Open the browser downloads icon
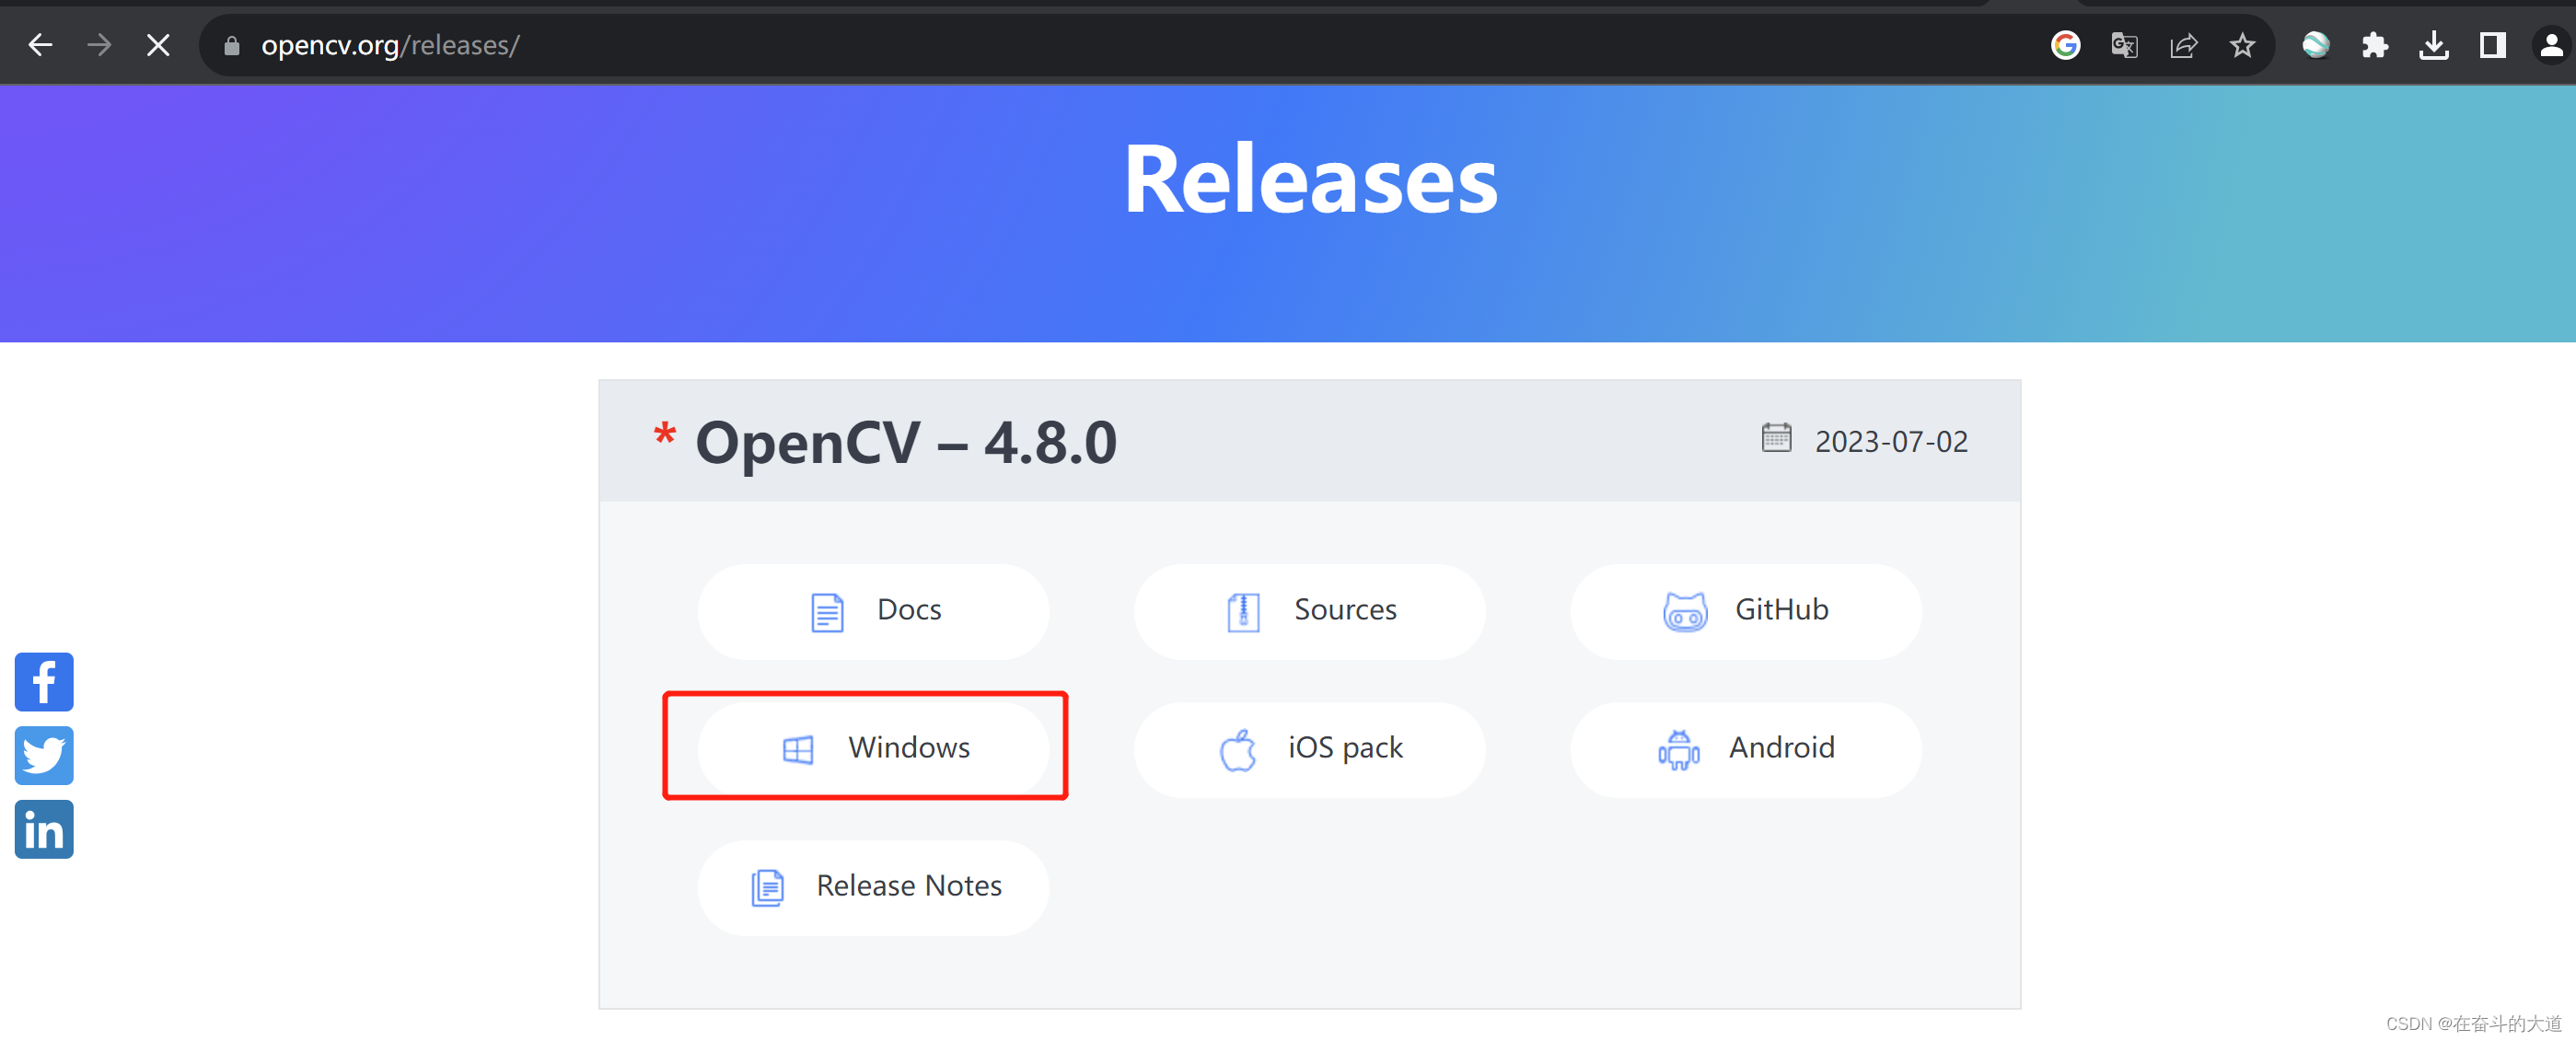The image size is (2576, 1041). point(2433,45)
